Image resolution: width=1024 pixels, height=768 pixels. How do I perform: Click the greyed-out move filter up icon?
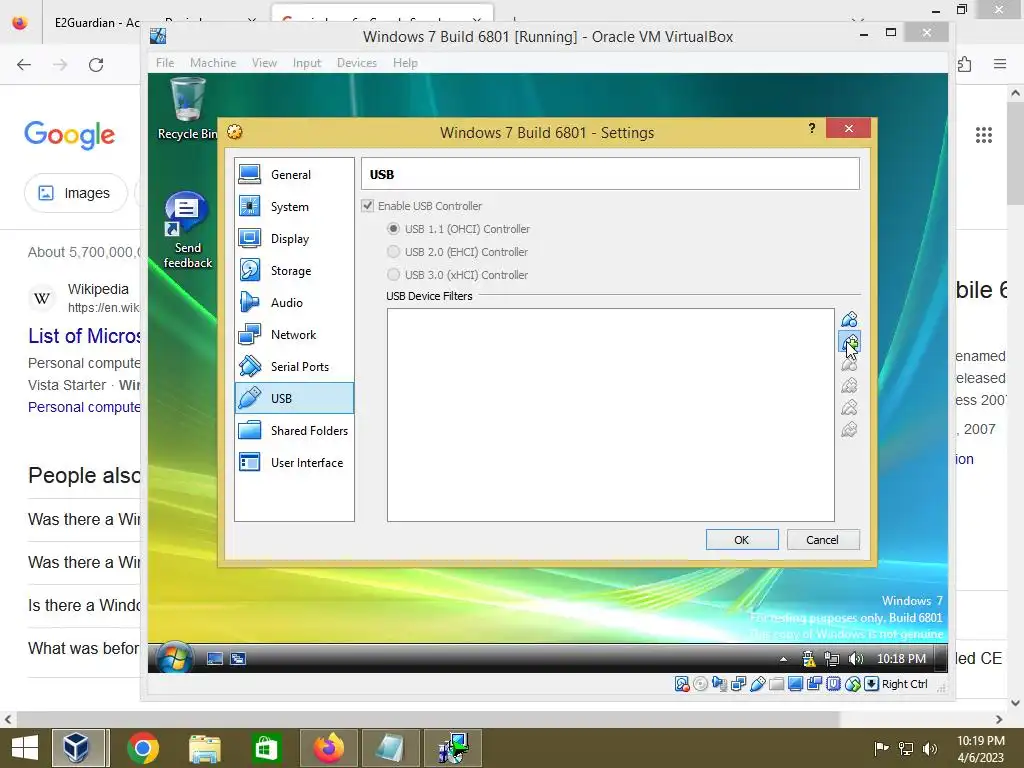click(x=849, y=408)
